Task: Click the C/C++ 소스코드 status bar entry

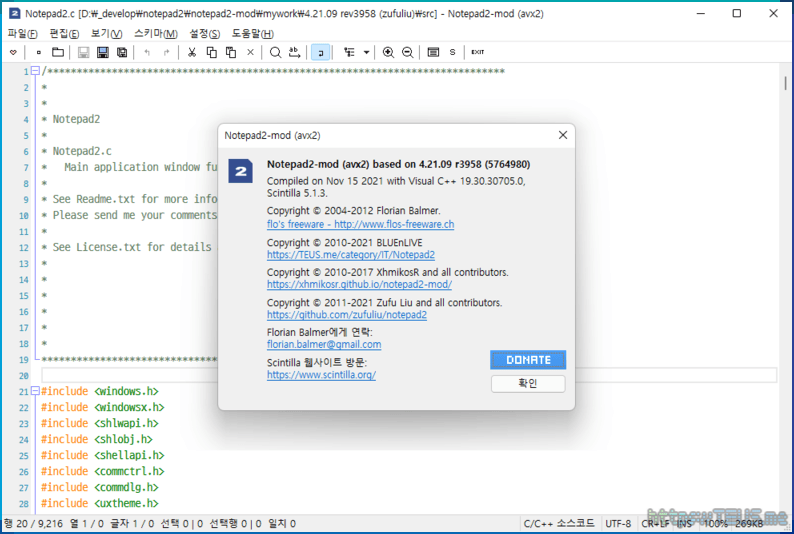Action: coord(560,523)
